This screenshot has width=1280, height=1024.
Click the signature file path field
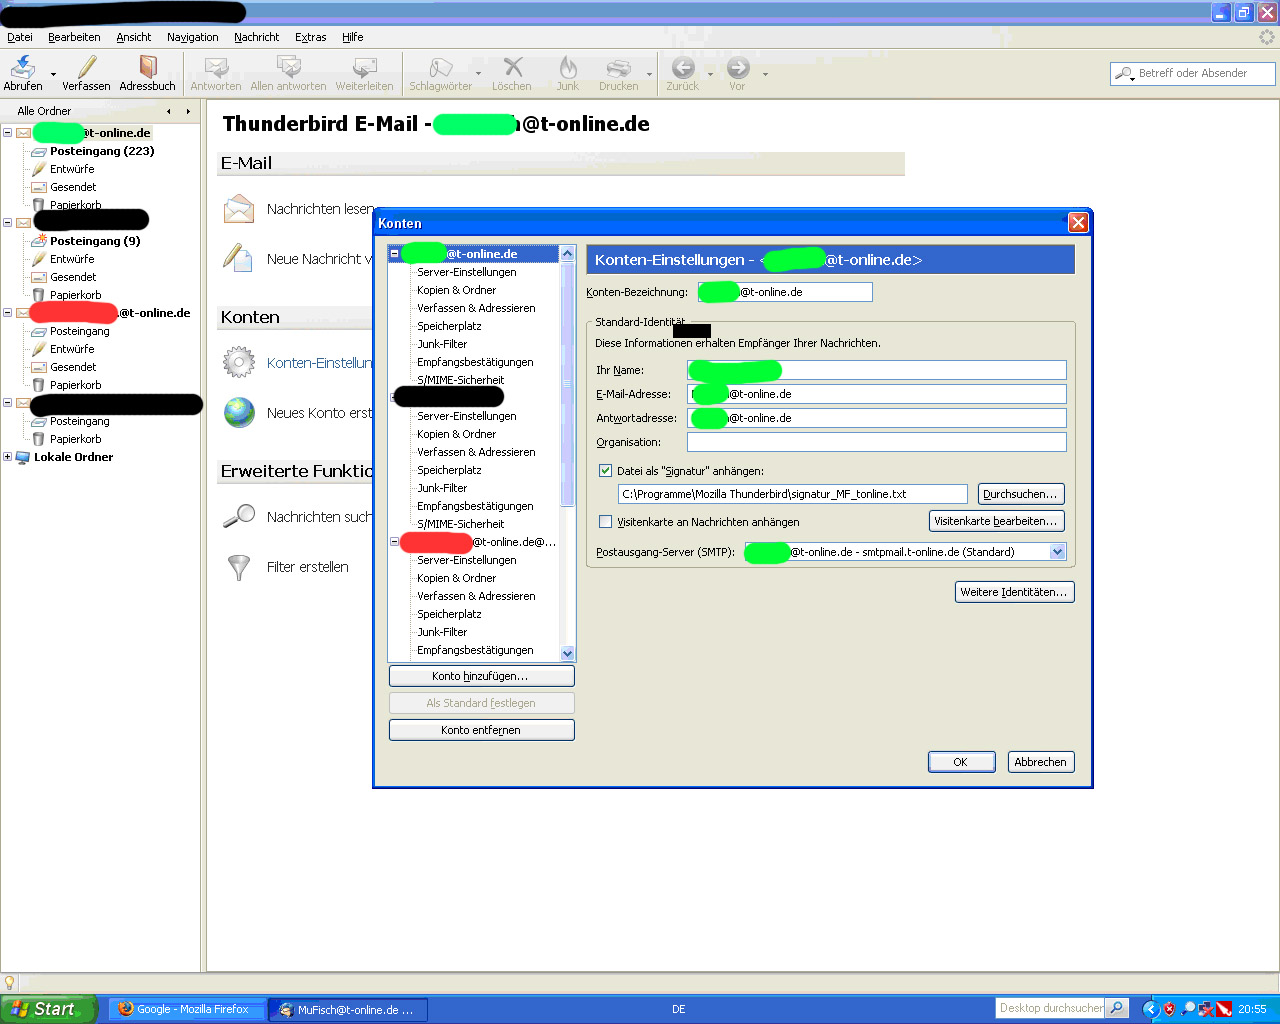coord(793,494)
